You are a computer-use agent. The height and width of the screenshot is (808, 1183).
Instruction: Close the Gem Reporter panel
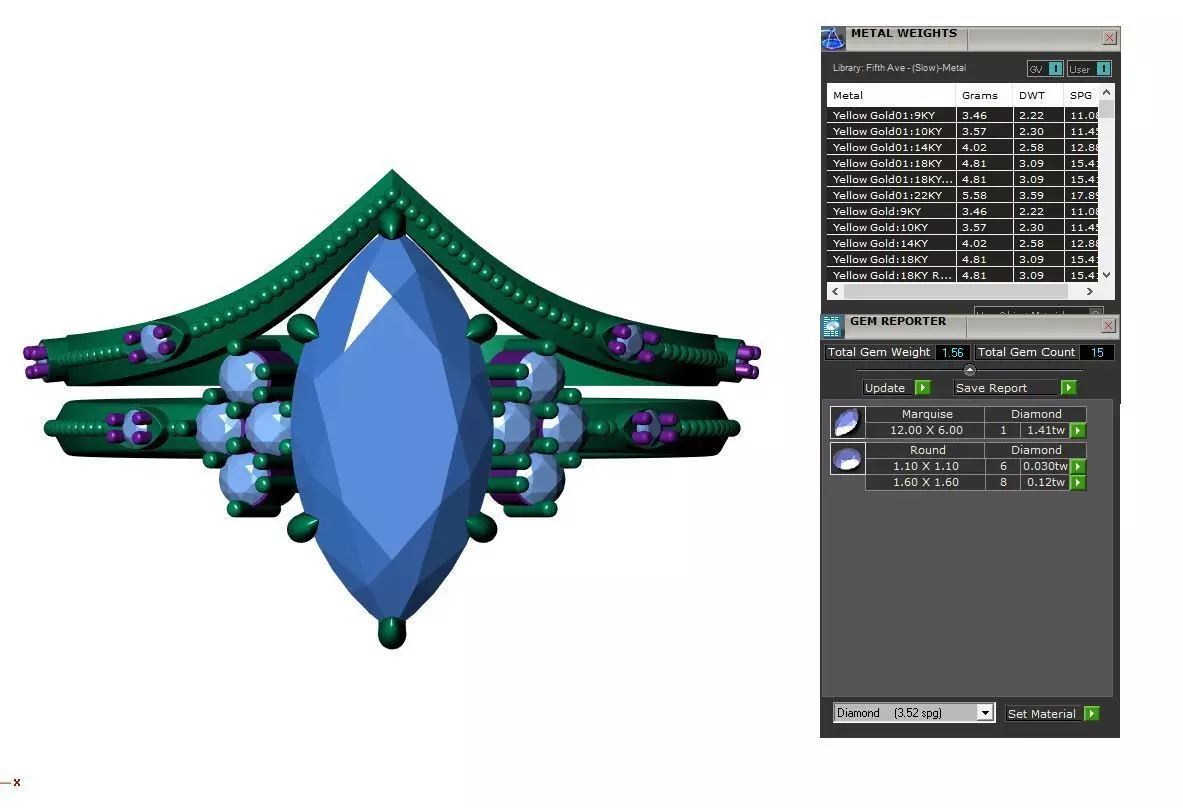click(1108, 326)
